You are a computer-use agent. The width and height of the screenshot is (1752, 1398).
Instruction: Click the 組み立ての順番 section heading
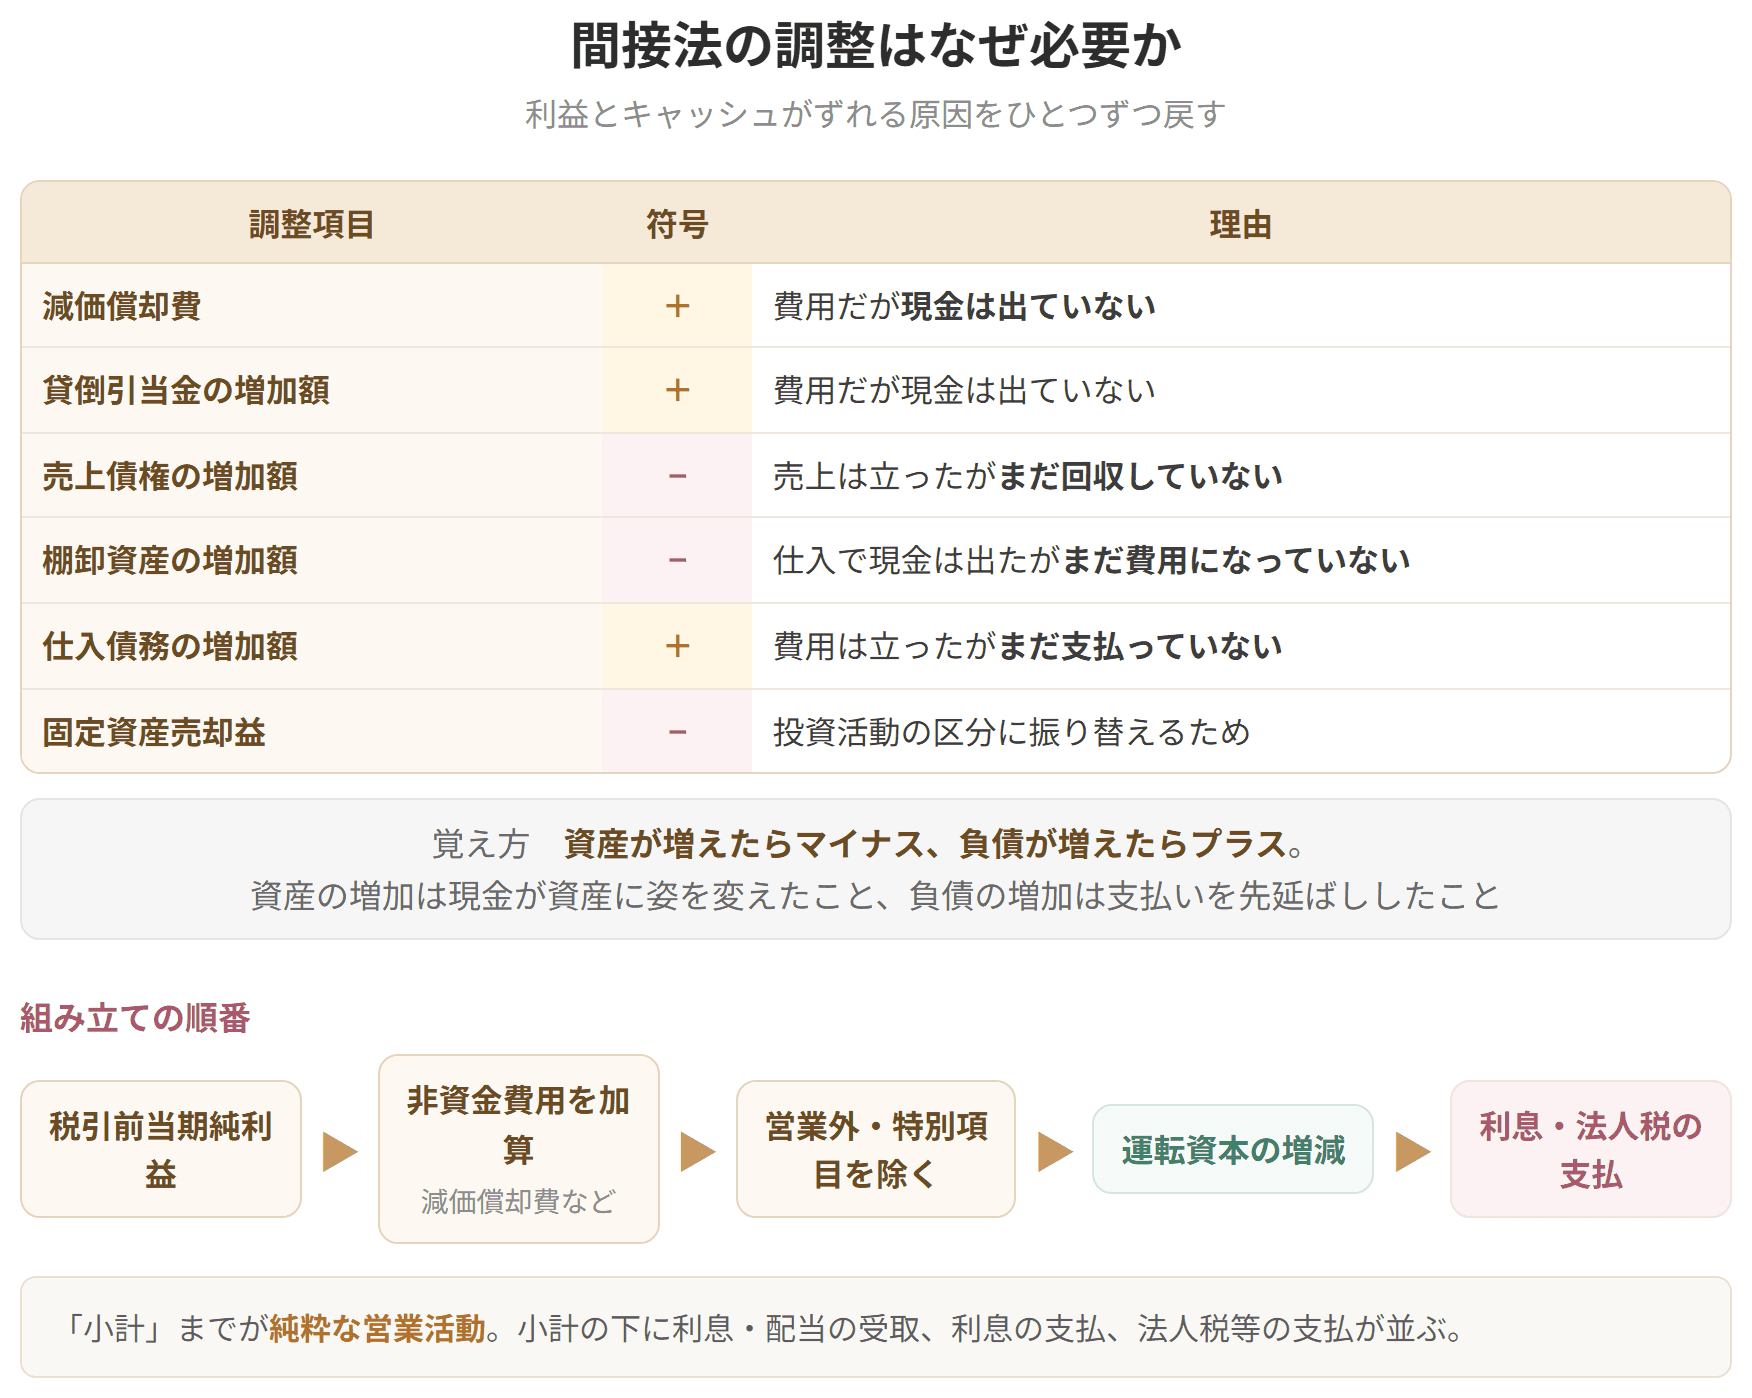[x=135, y=1018]
